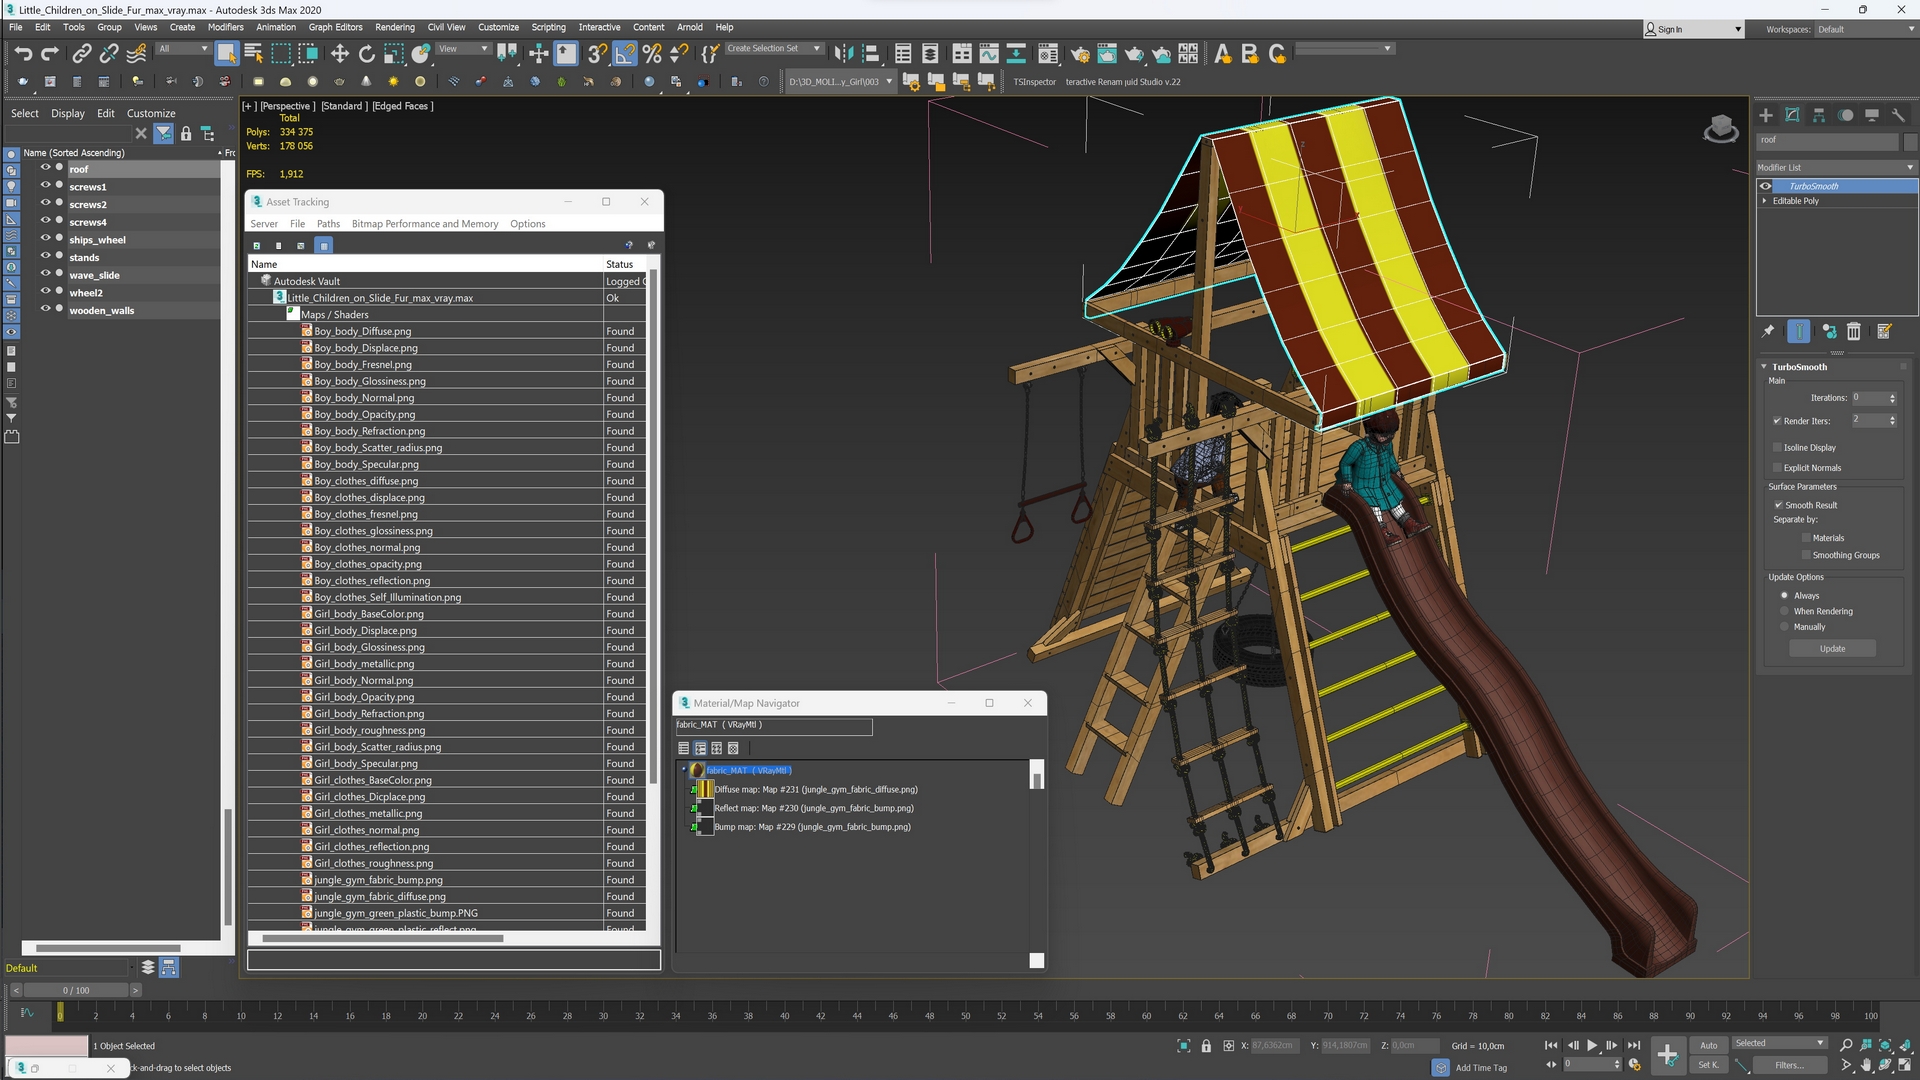Clear the scene explorer filter X

pos(141,133)
